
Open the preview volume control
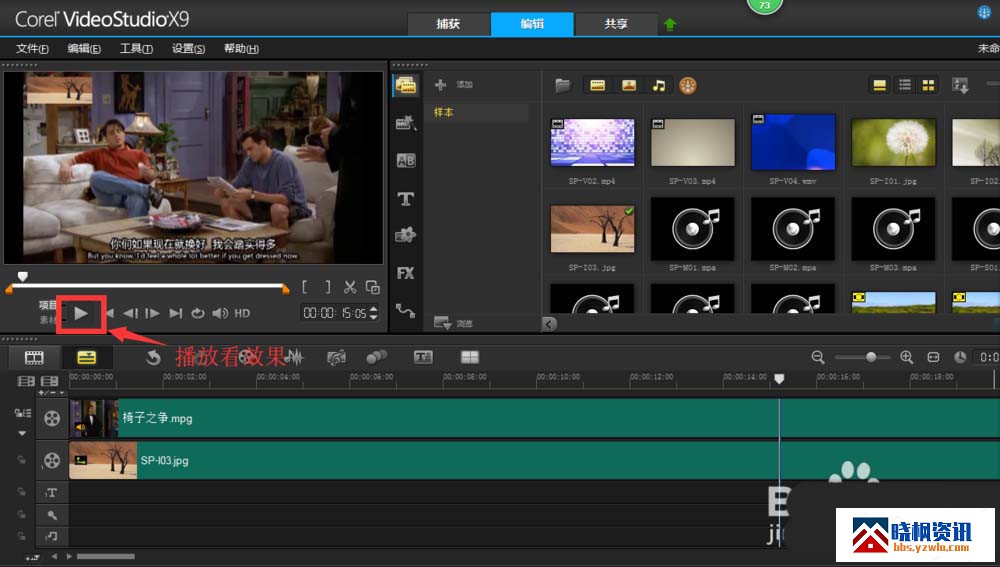tap(220, 313)
